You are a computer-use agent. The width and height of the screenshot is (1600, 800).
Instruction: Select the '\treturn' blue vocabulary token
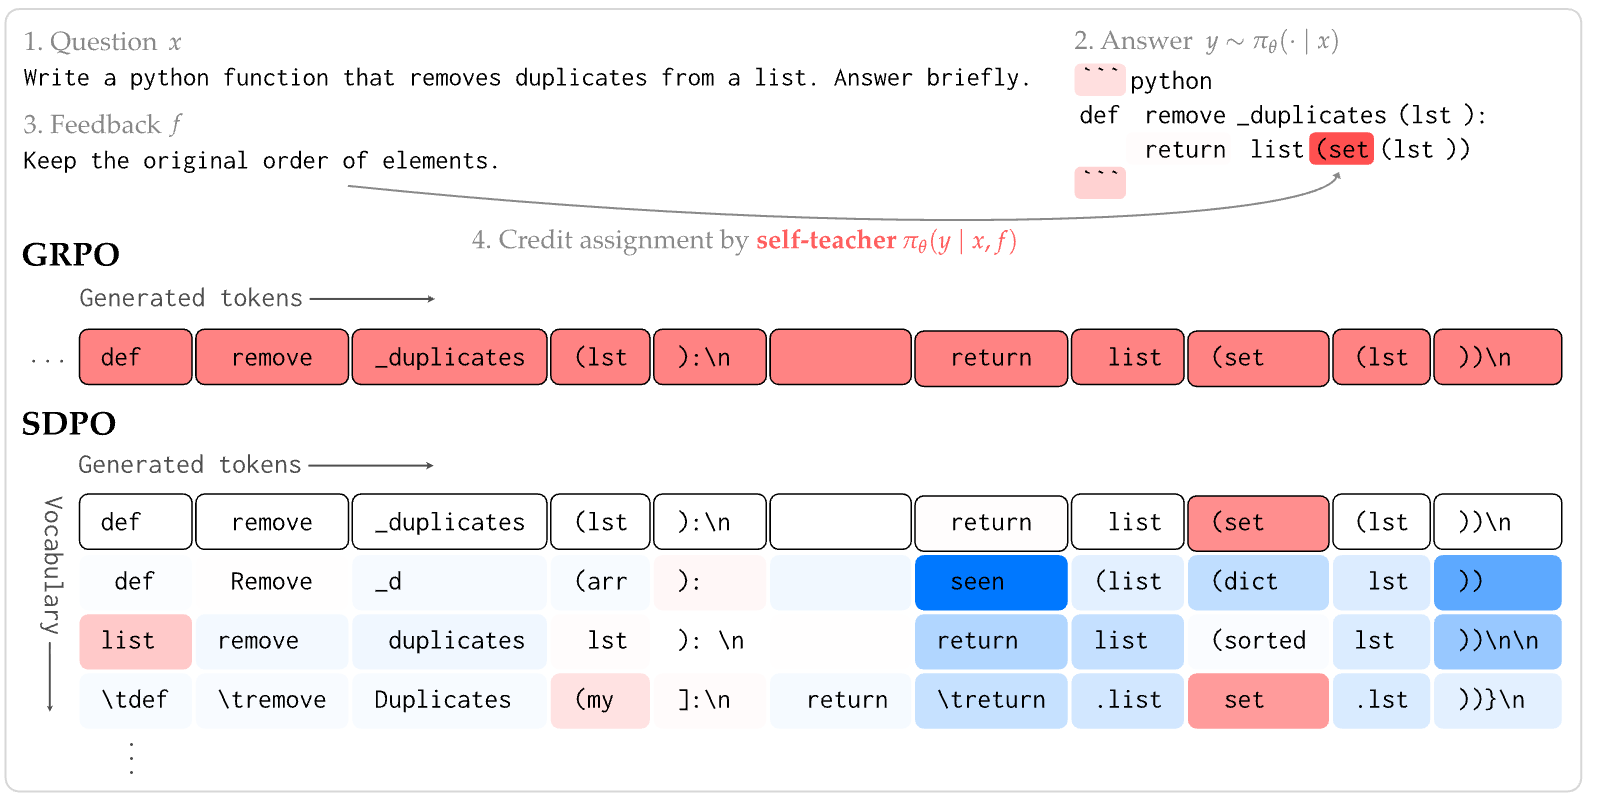click(x=991, y=700)
